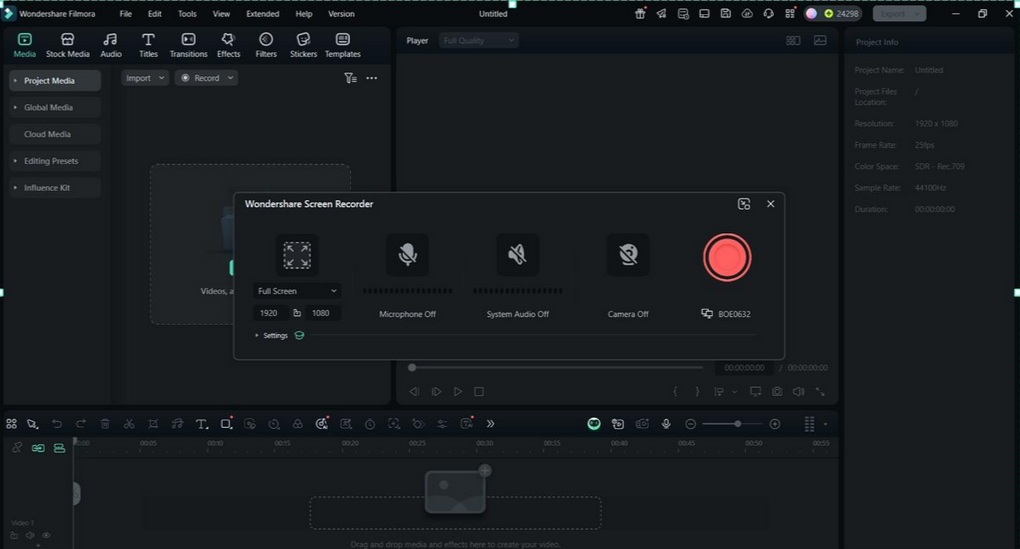
Task: Open the Titles tab
Action: (x=148, y=46)
